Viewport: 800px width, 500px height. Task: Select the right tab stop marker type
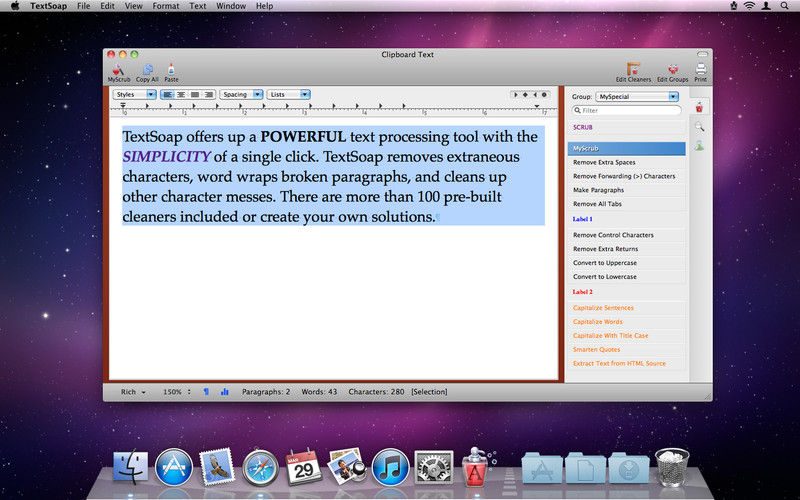(535, 94)
